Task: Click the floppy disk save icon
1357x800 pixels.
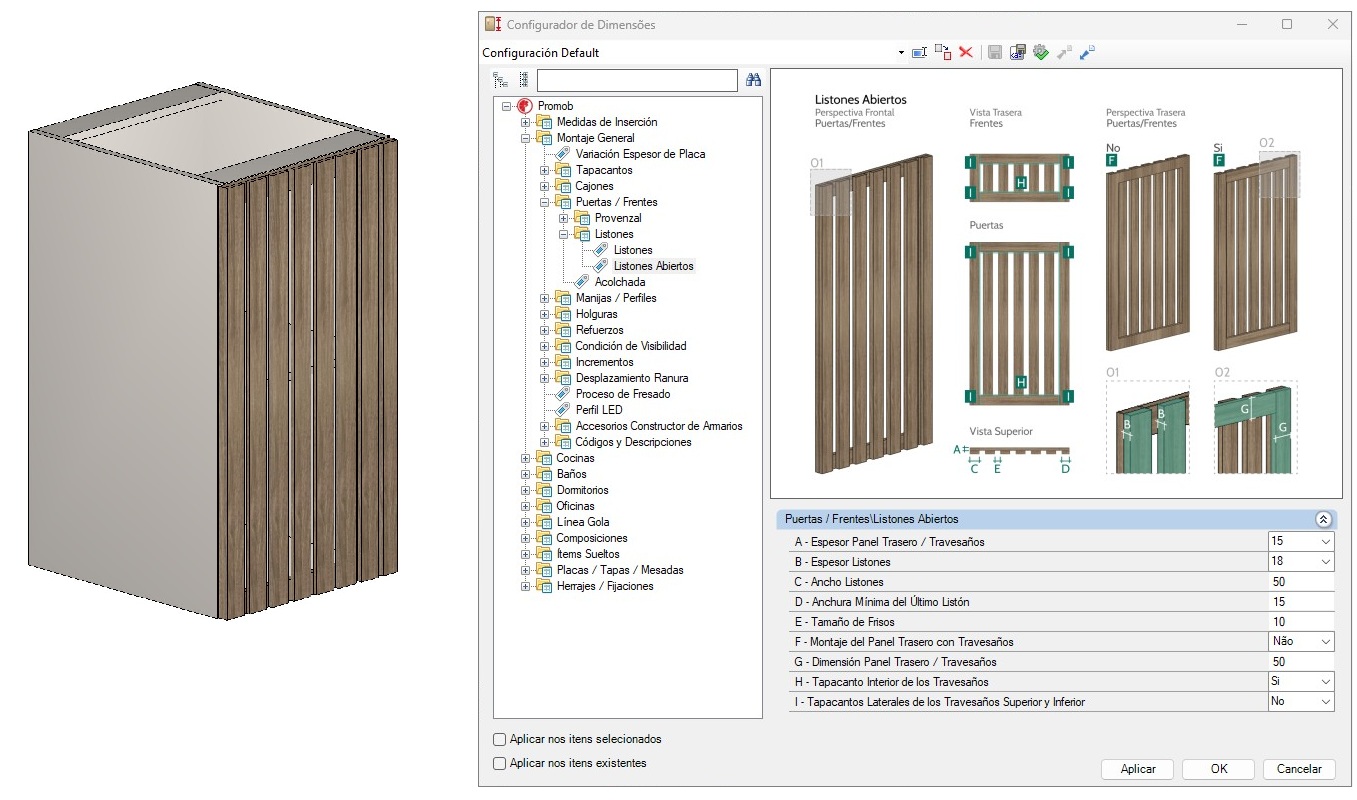Action: click(995, 52)
